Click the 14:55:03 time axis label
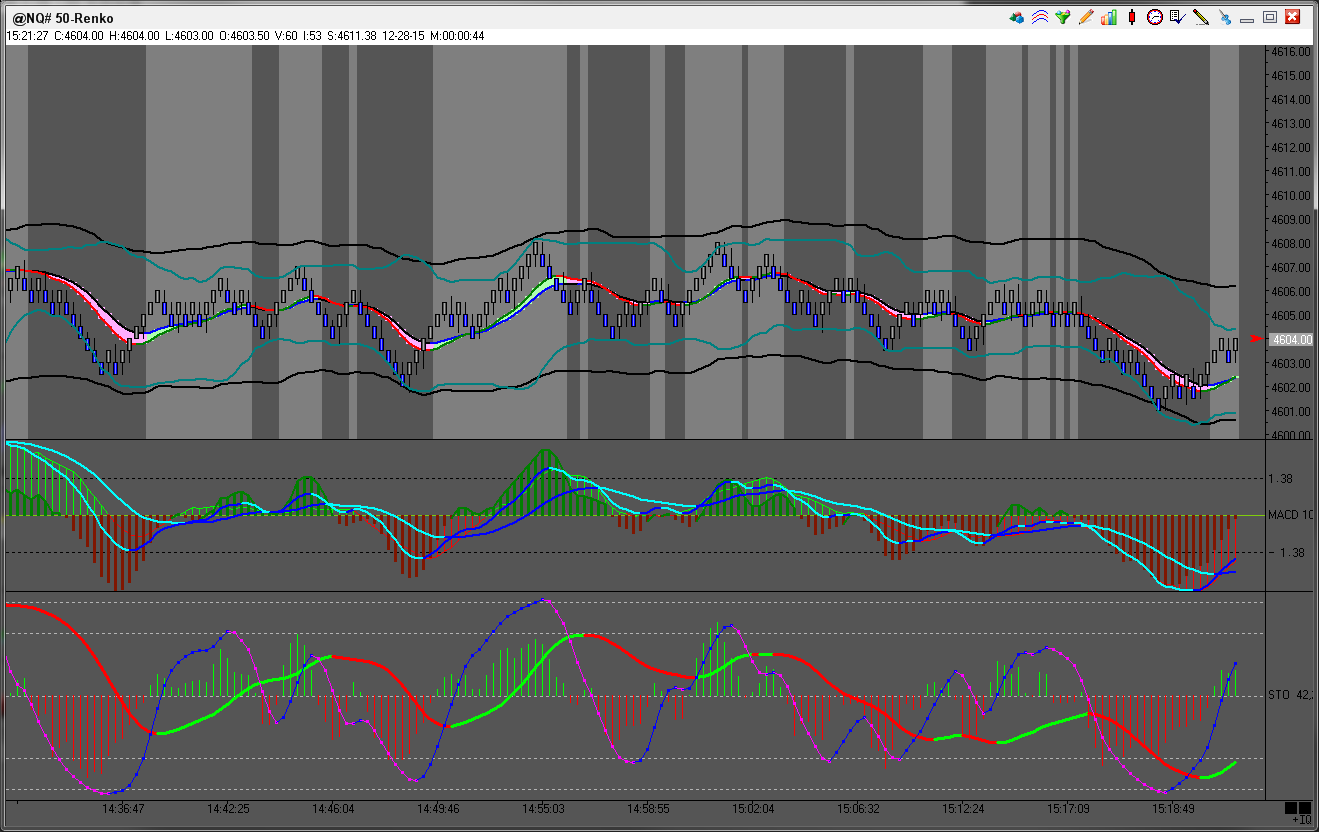Screen dimensions: 1319x832 [x=543, y=808]
